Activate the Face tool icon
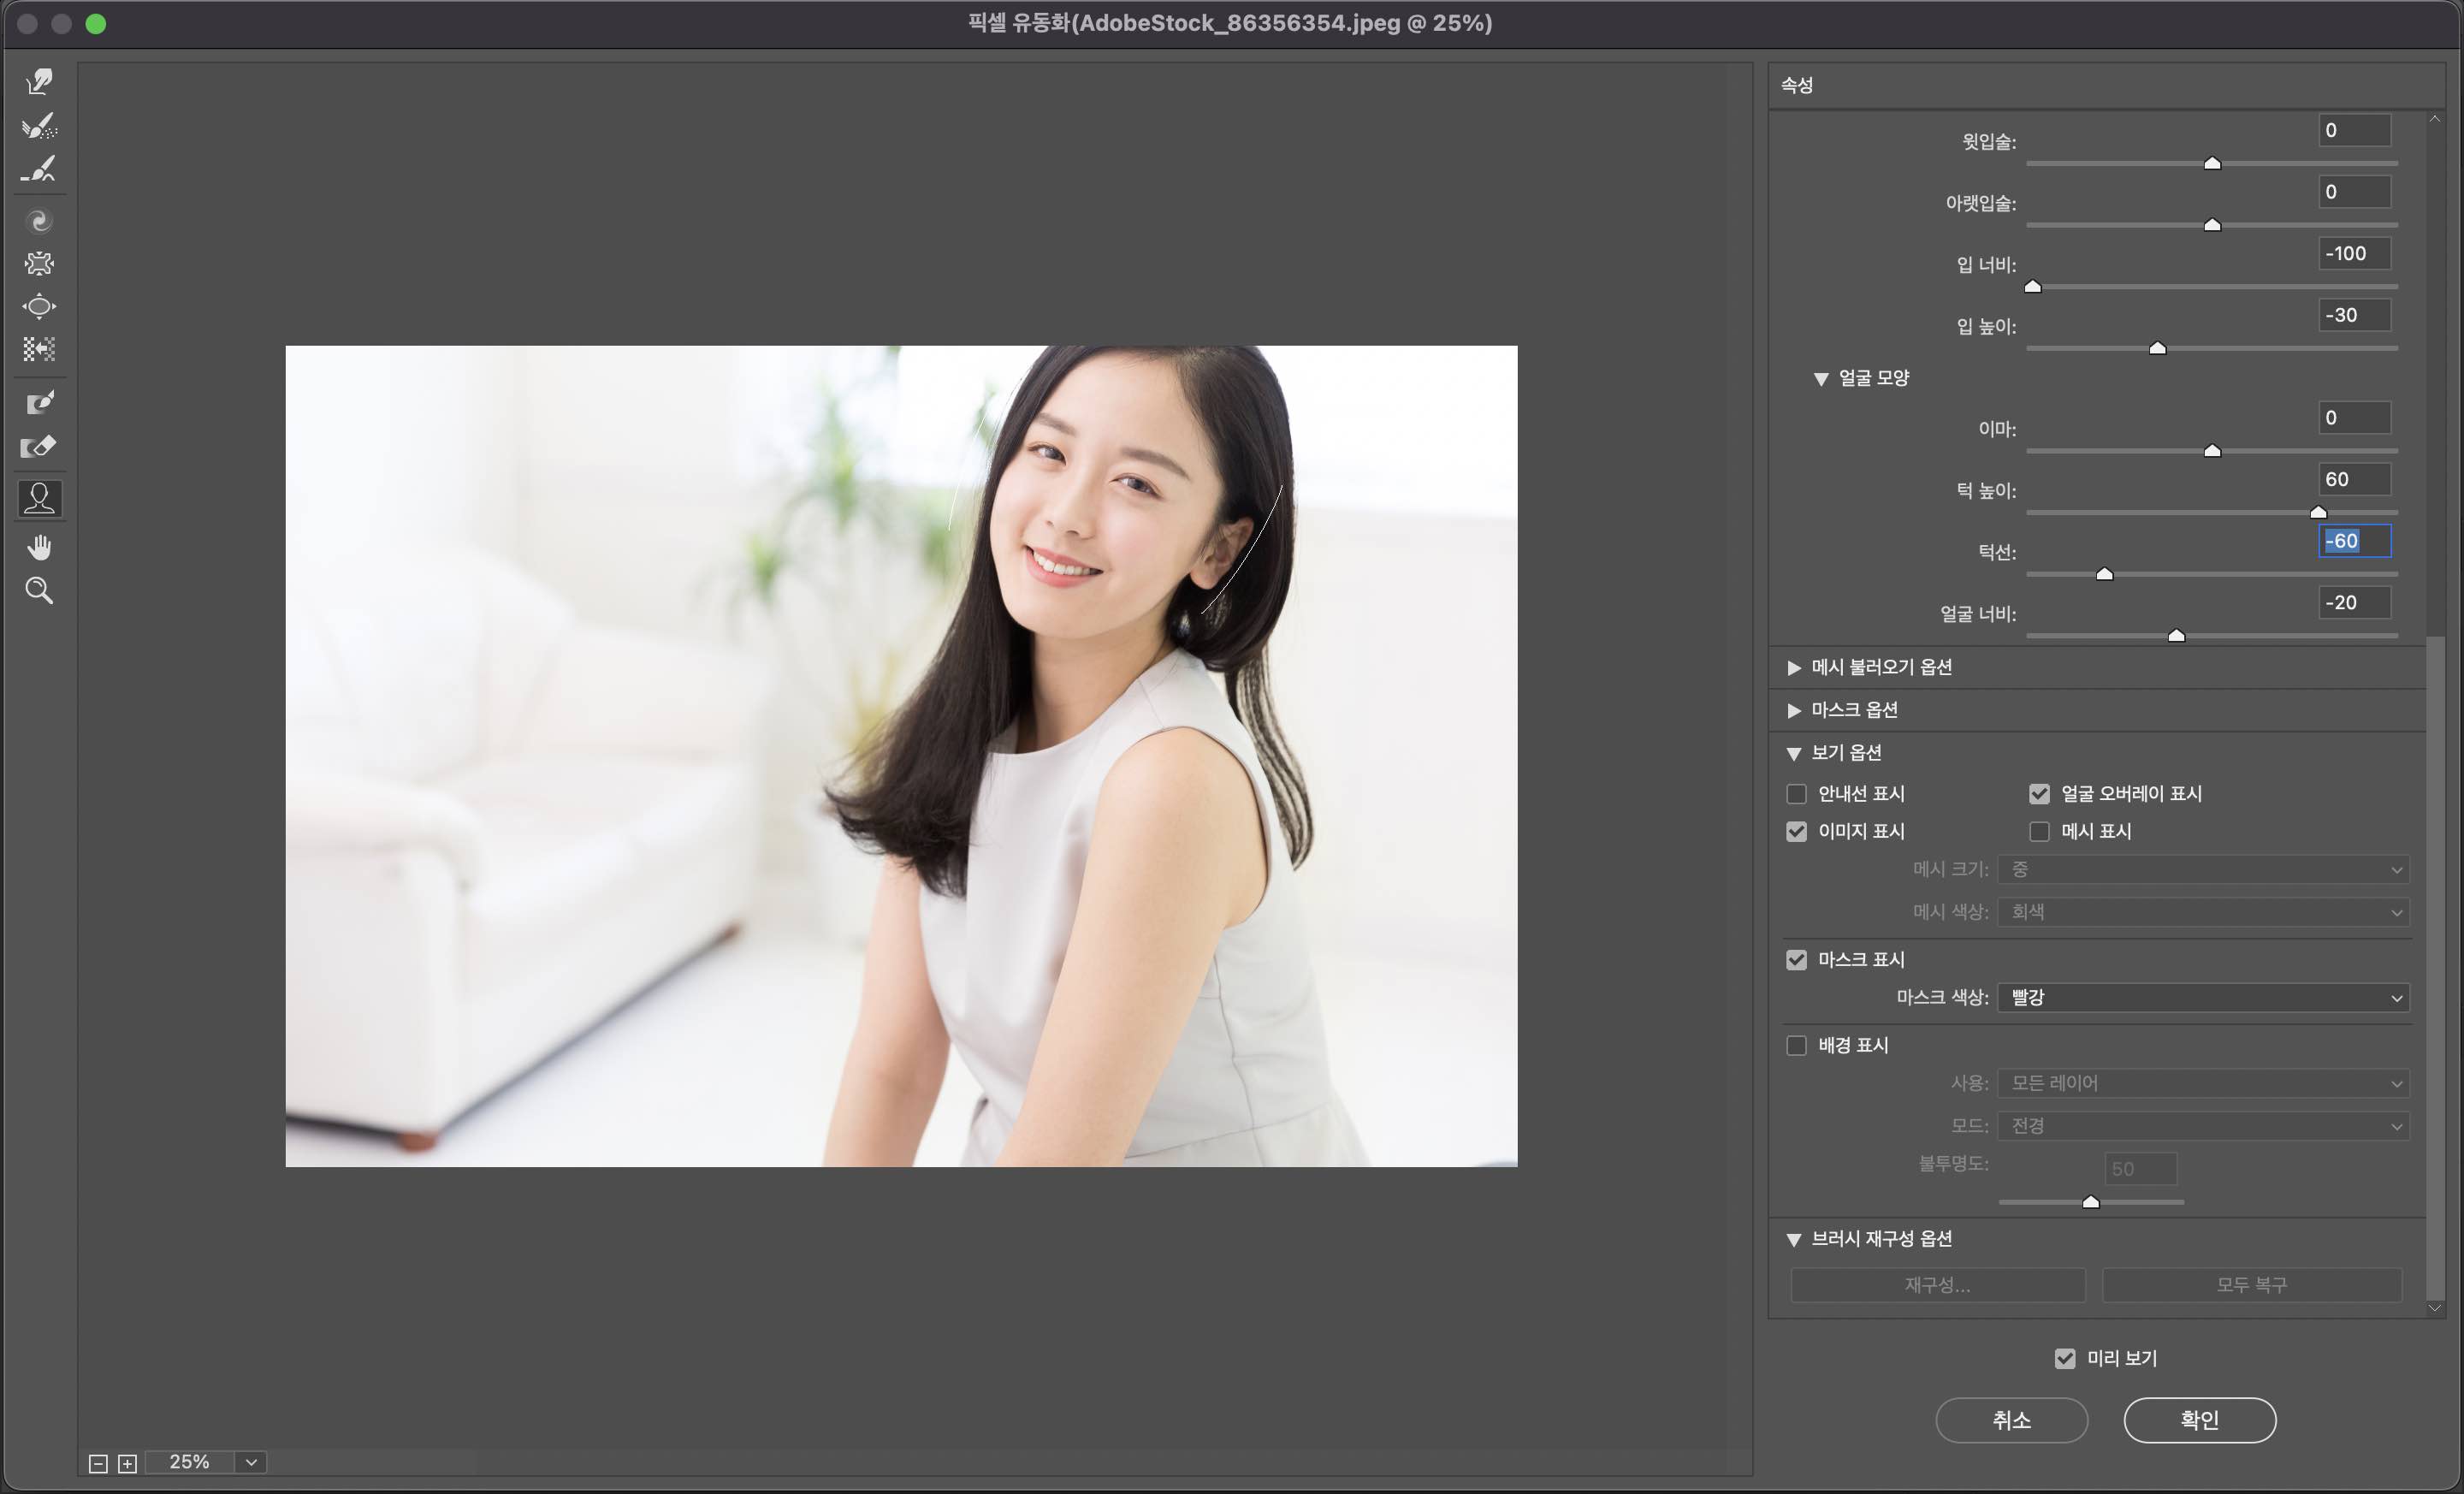 click(39, 498)
